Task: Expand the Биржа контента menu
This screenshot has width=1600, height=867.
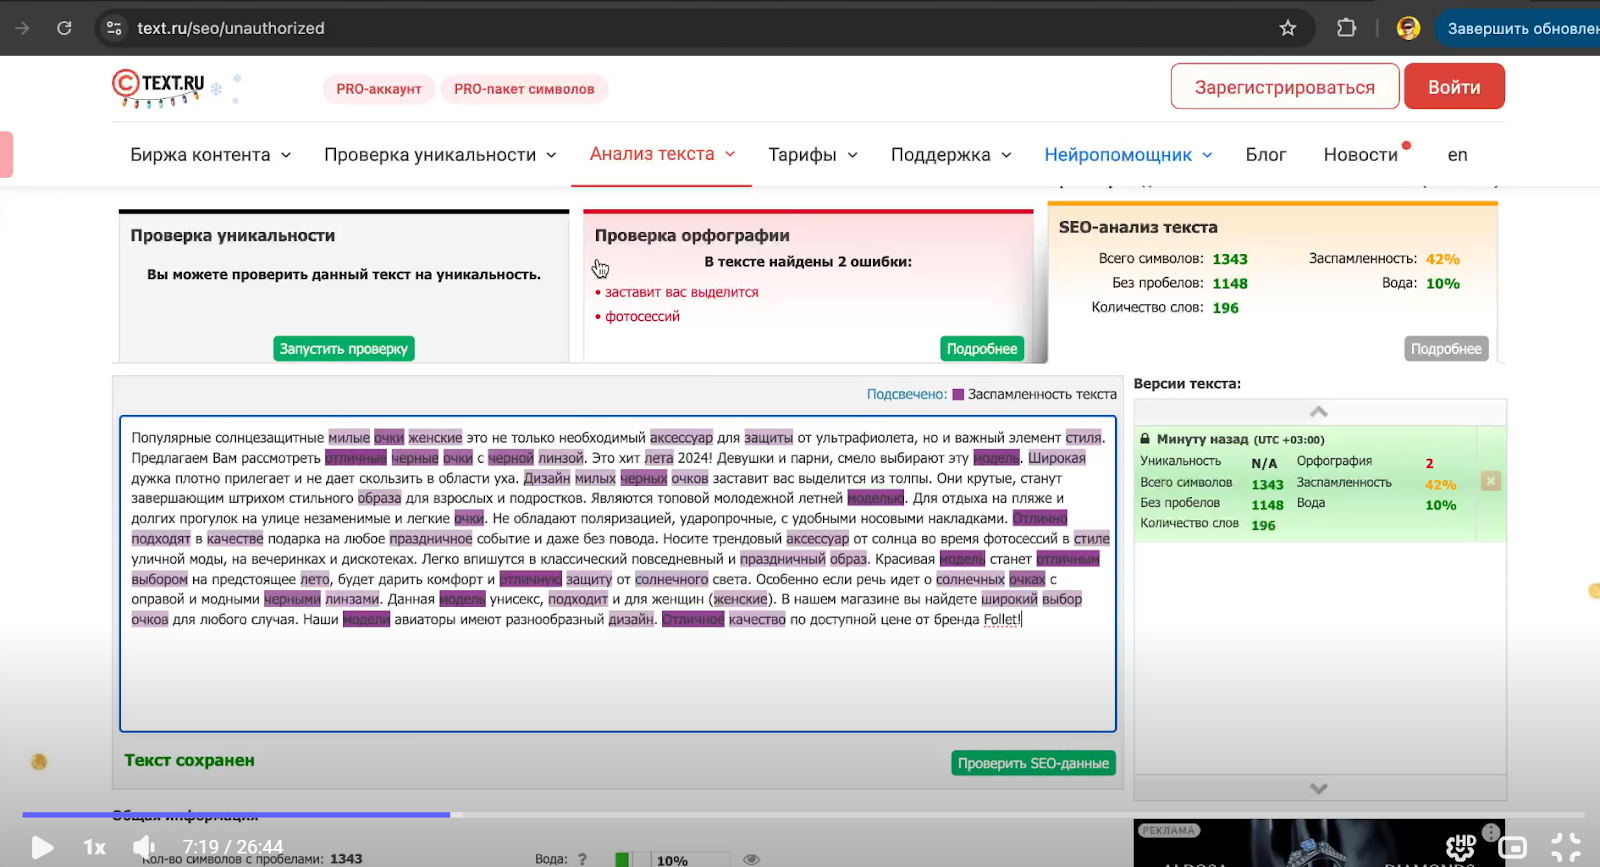Action: coord(211,155)
